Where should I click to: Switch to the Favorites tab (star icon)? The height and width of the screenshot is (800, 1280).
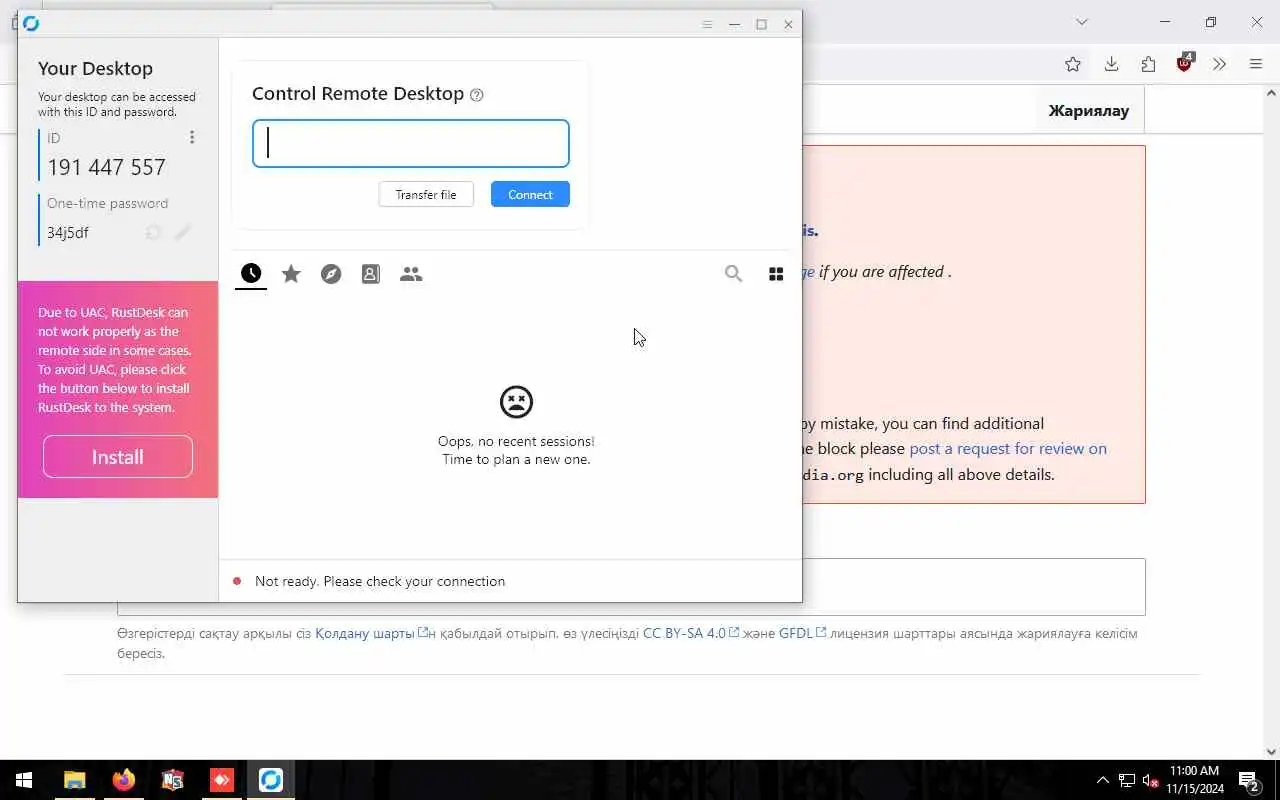pos(291,273)
